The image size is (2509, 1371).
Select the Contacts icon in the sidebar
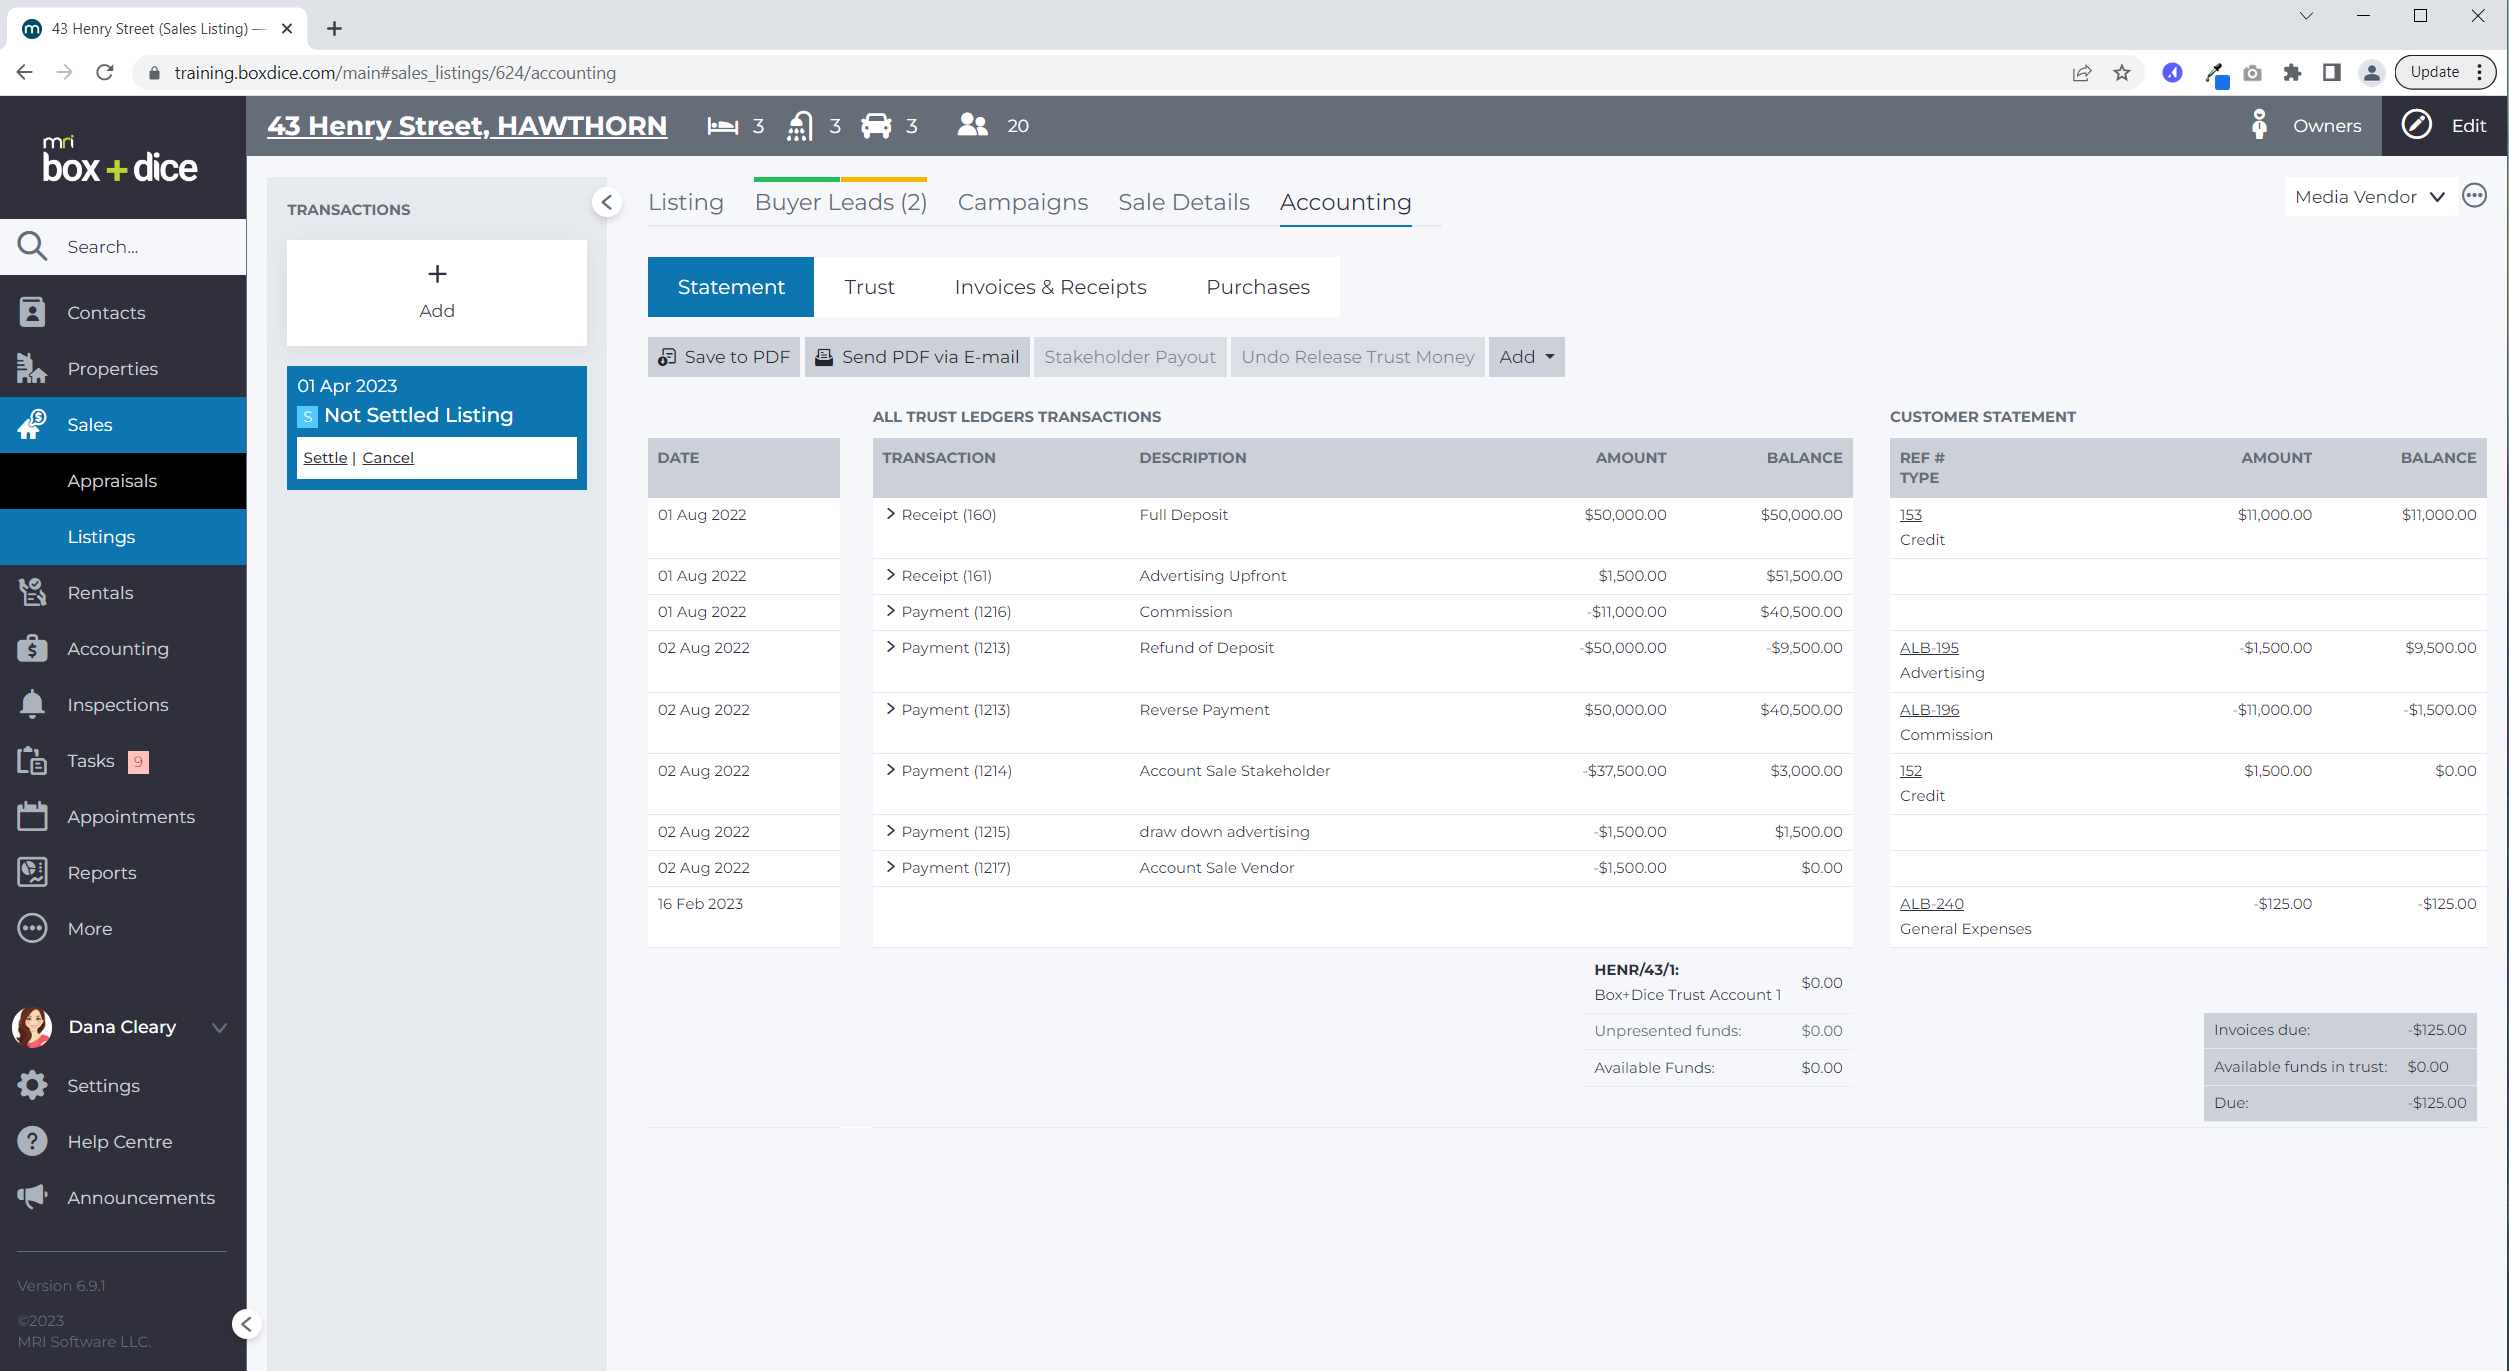[x=33, y=312]
